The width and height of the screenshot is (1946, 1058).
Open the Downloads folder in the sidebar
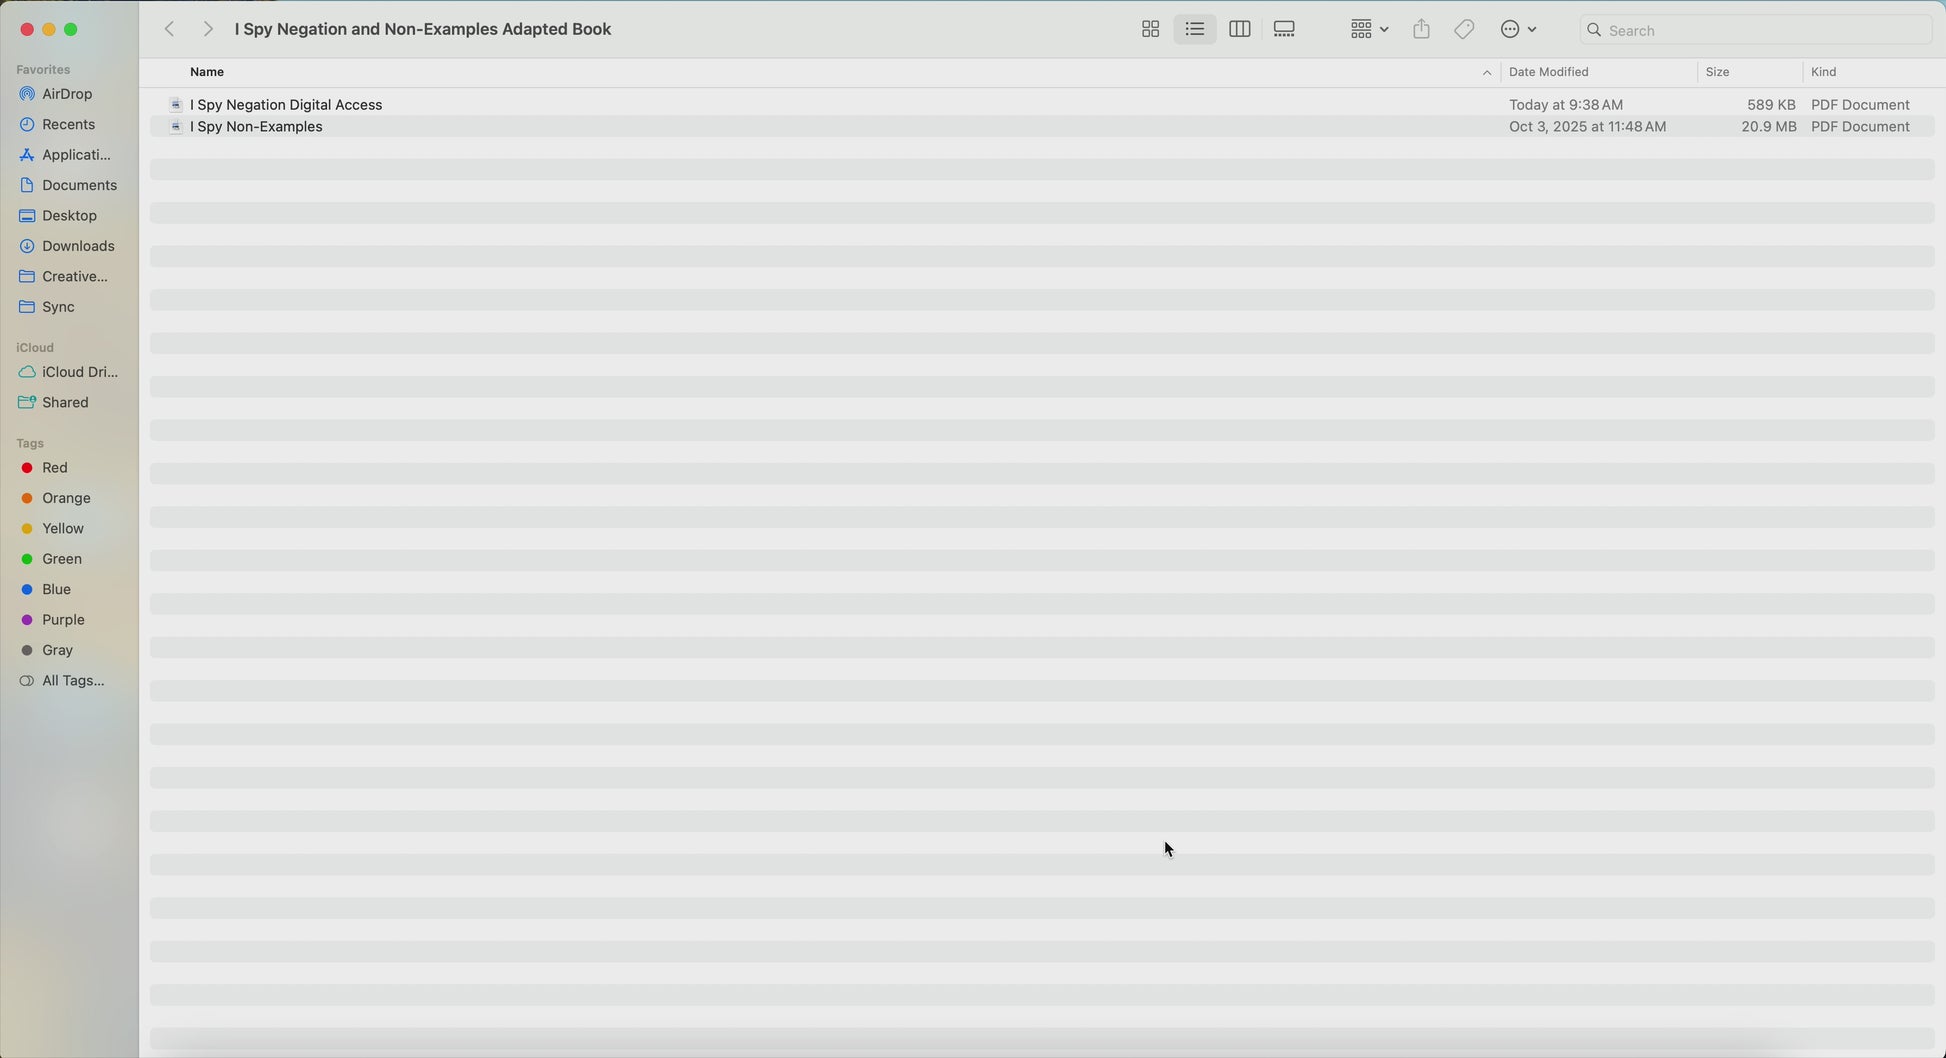[x=78, y=246]
